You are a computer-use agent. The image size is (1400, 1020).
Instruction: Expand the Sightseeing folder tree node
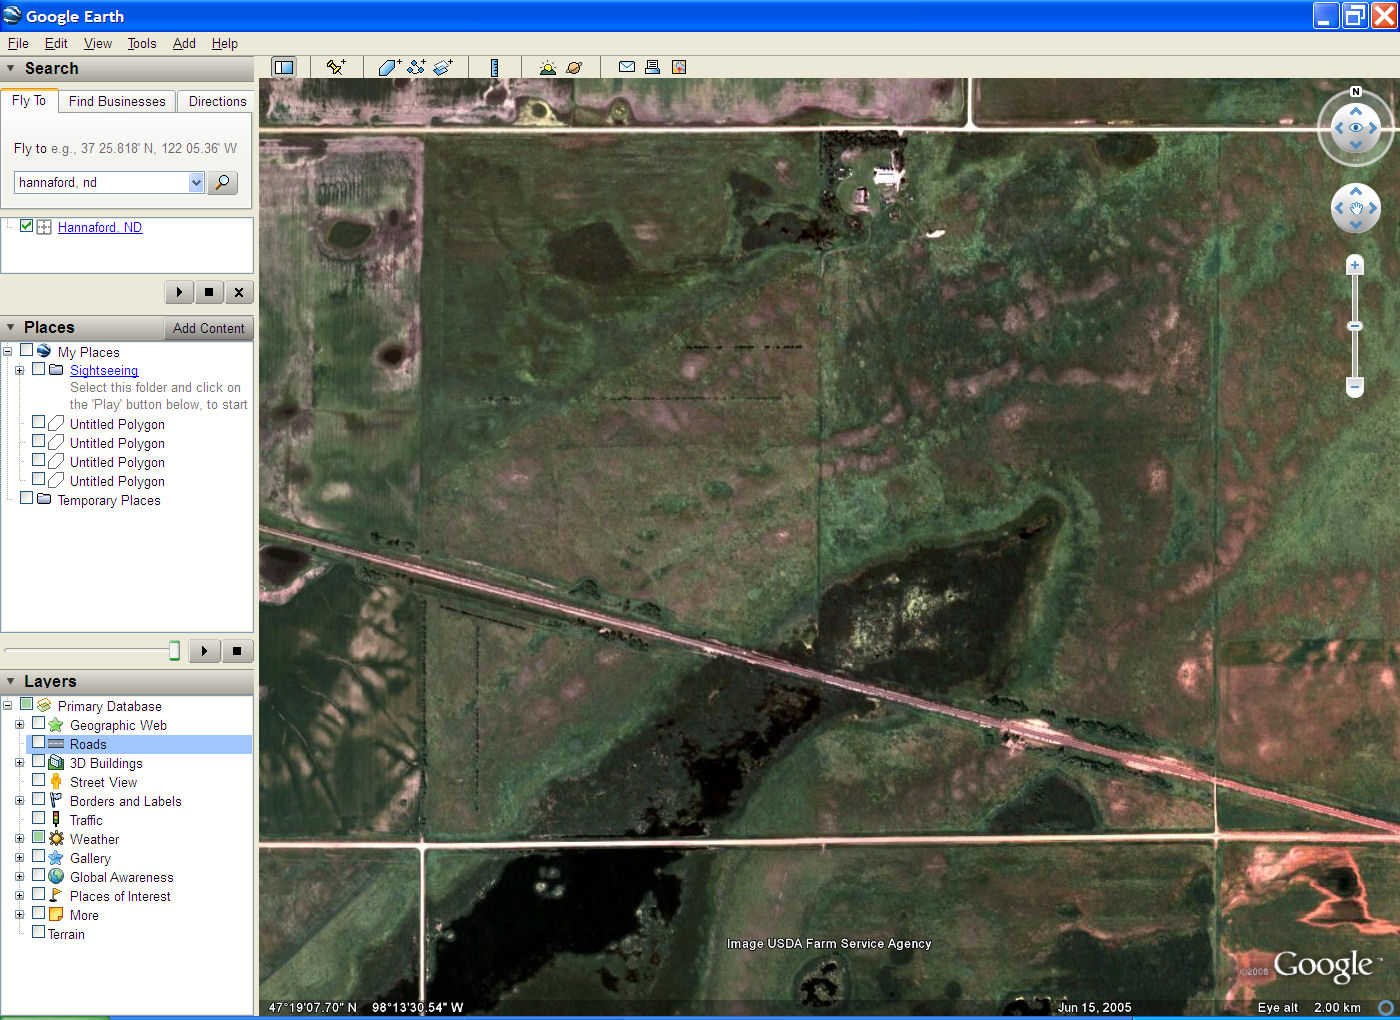coord(19,370)
